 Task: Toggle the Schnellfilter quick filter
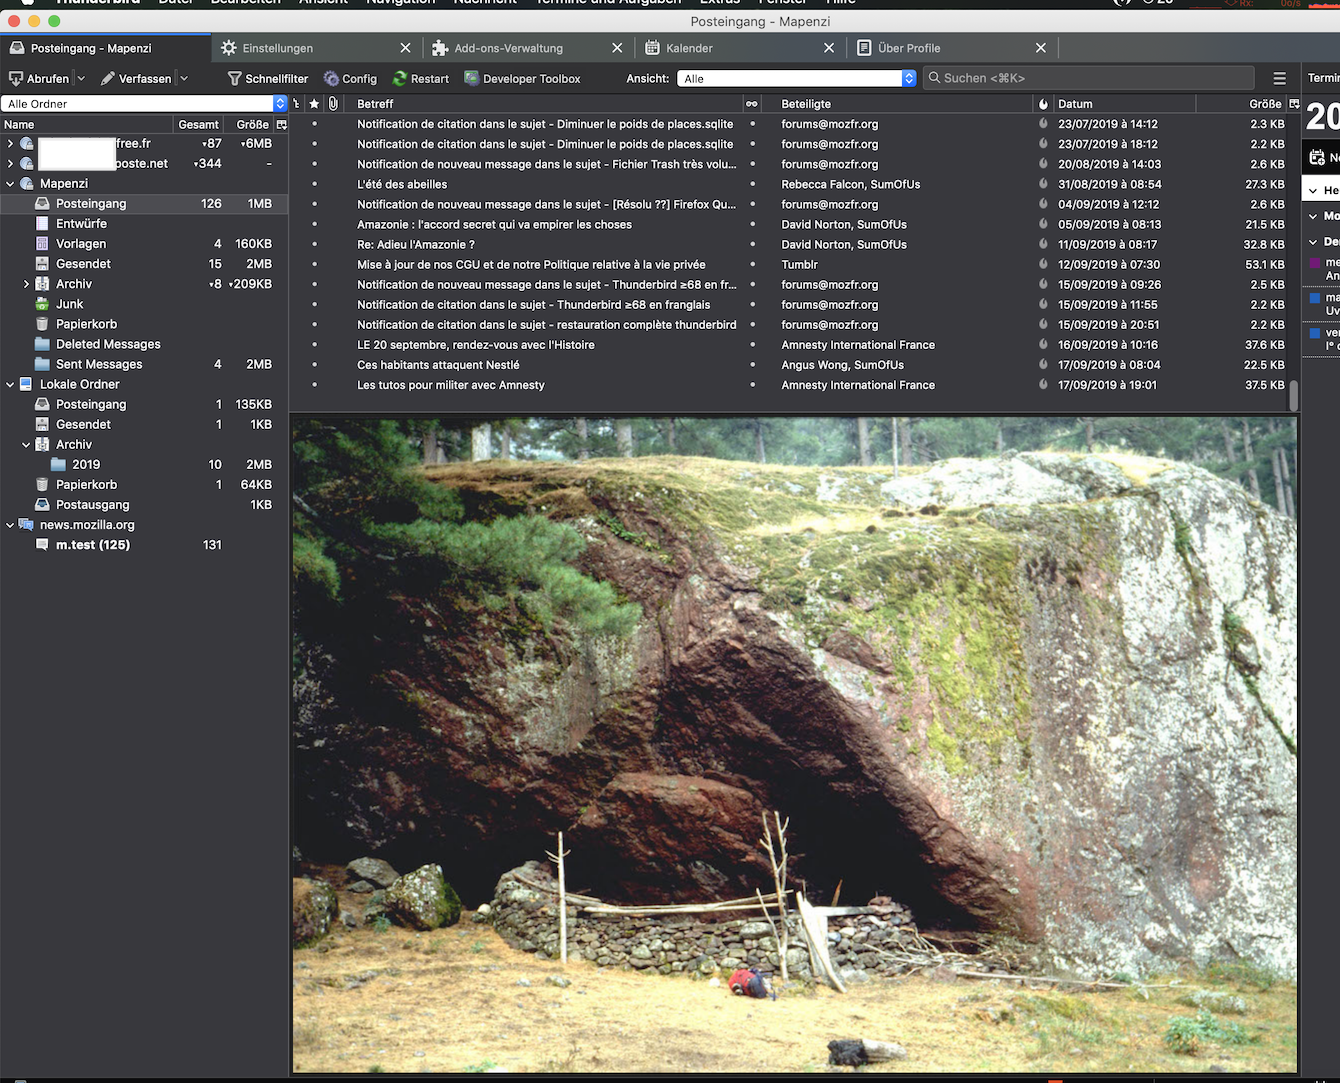[267, 78]
